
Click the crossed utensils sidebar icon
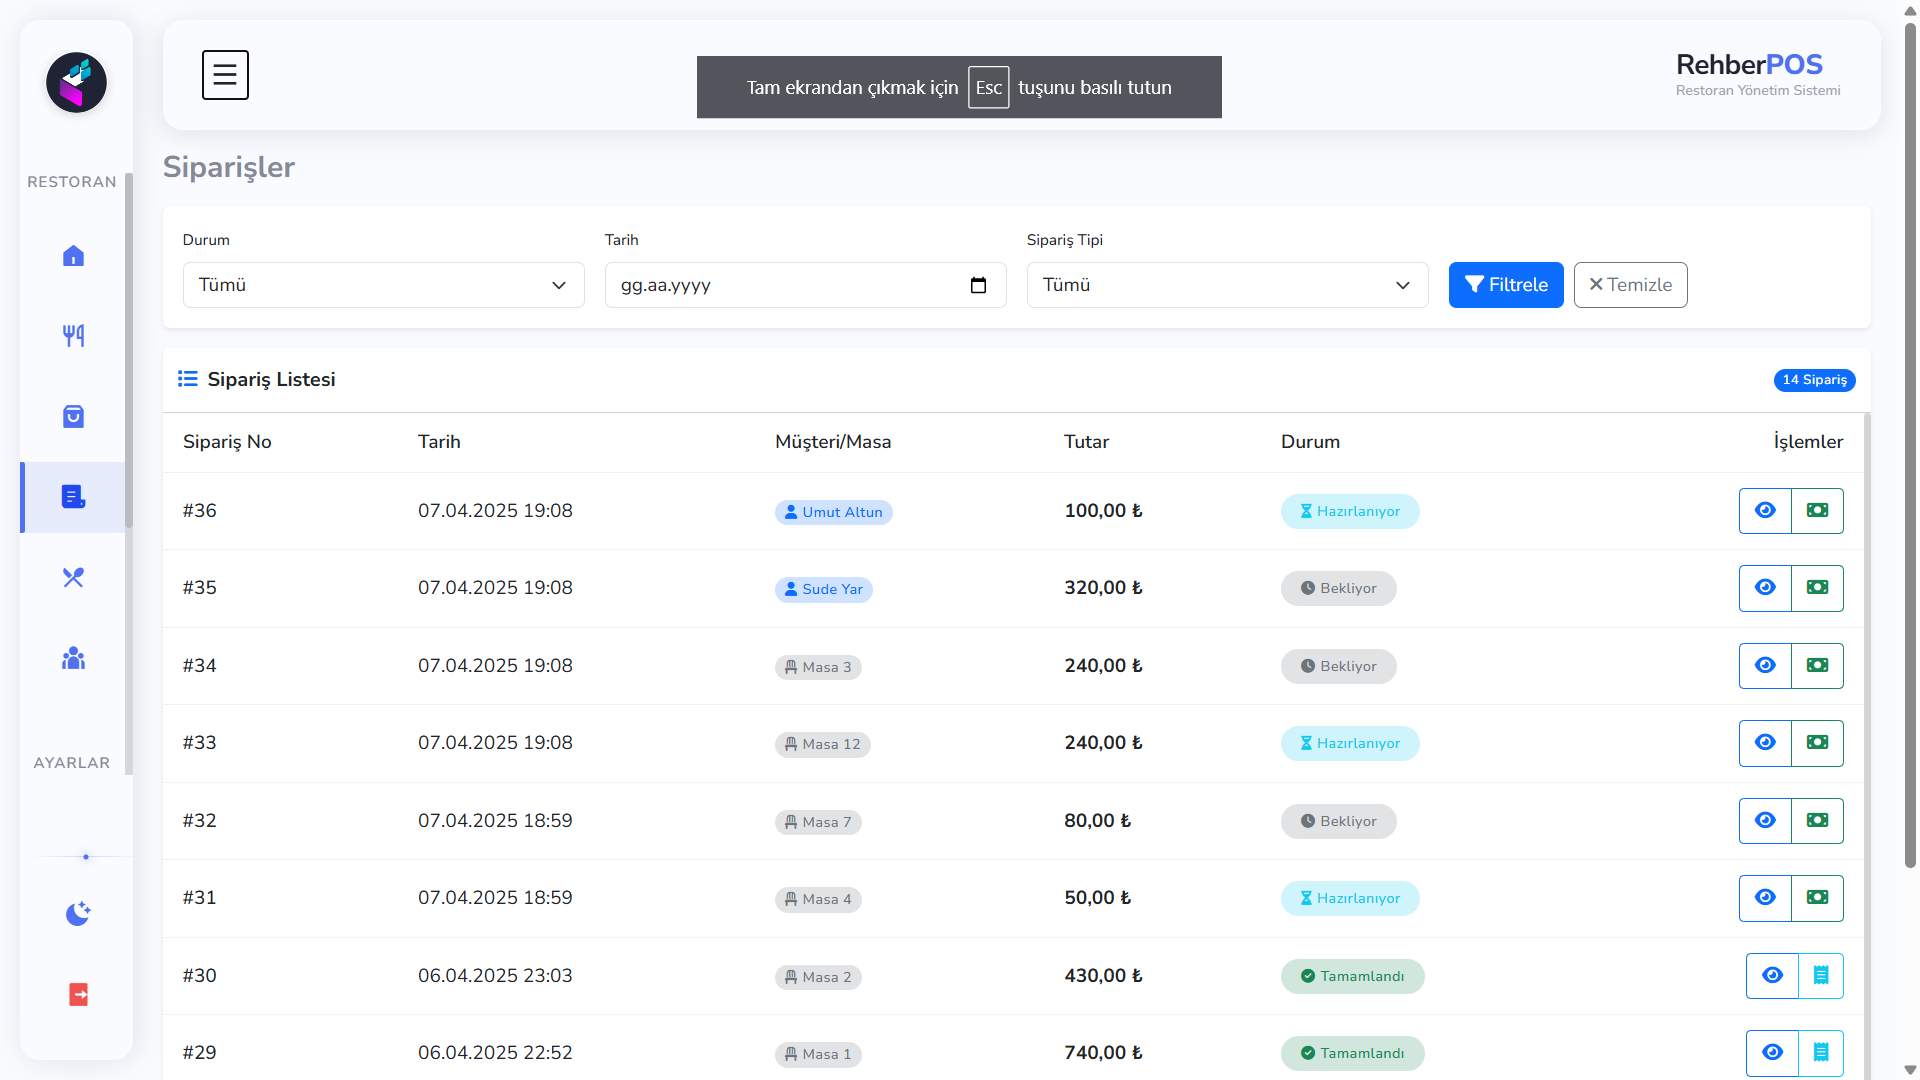73,578
